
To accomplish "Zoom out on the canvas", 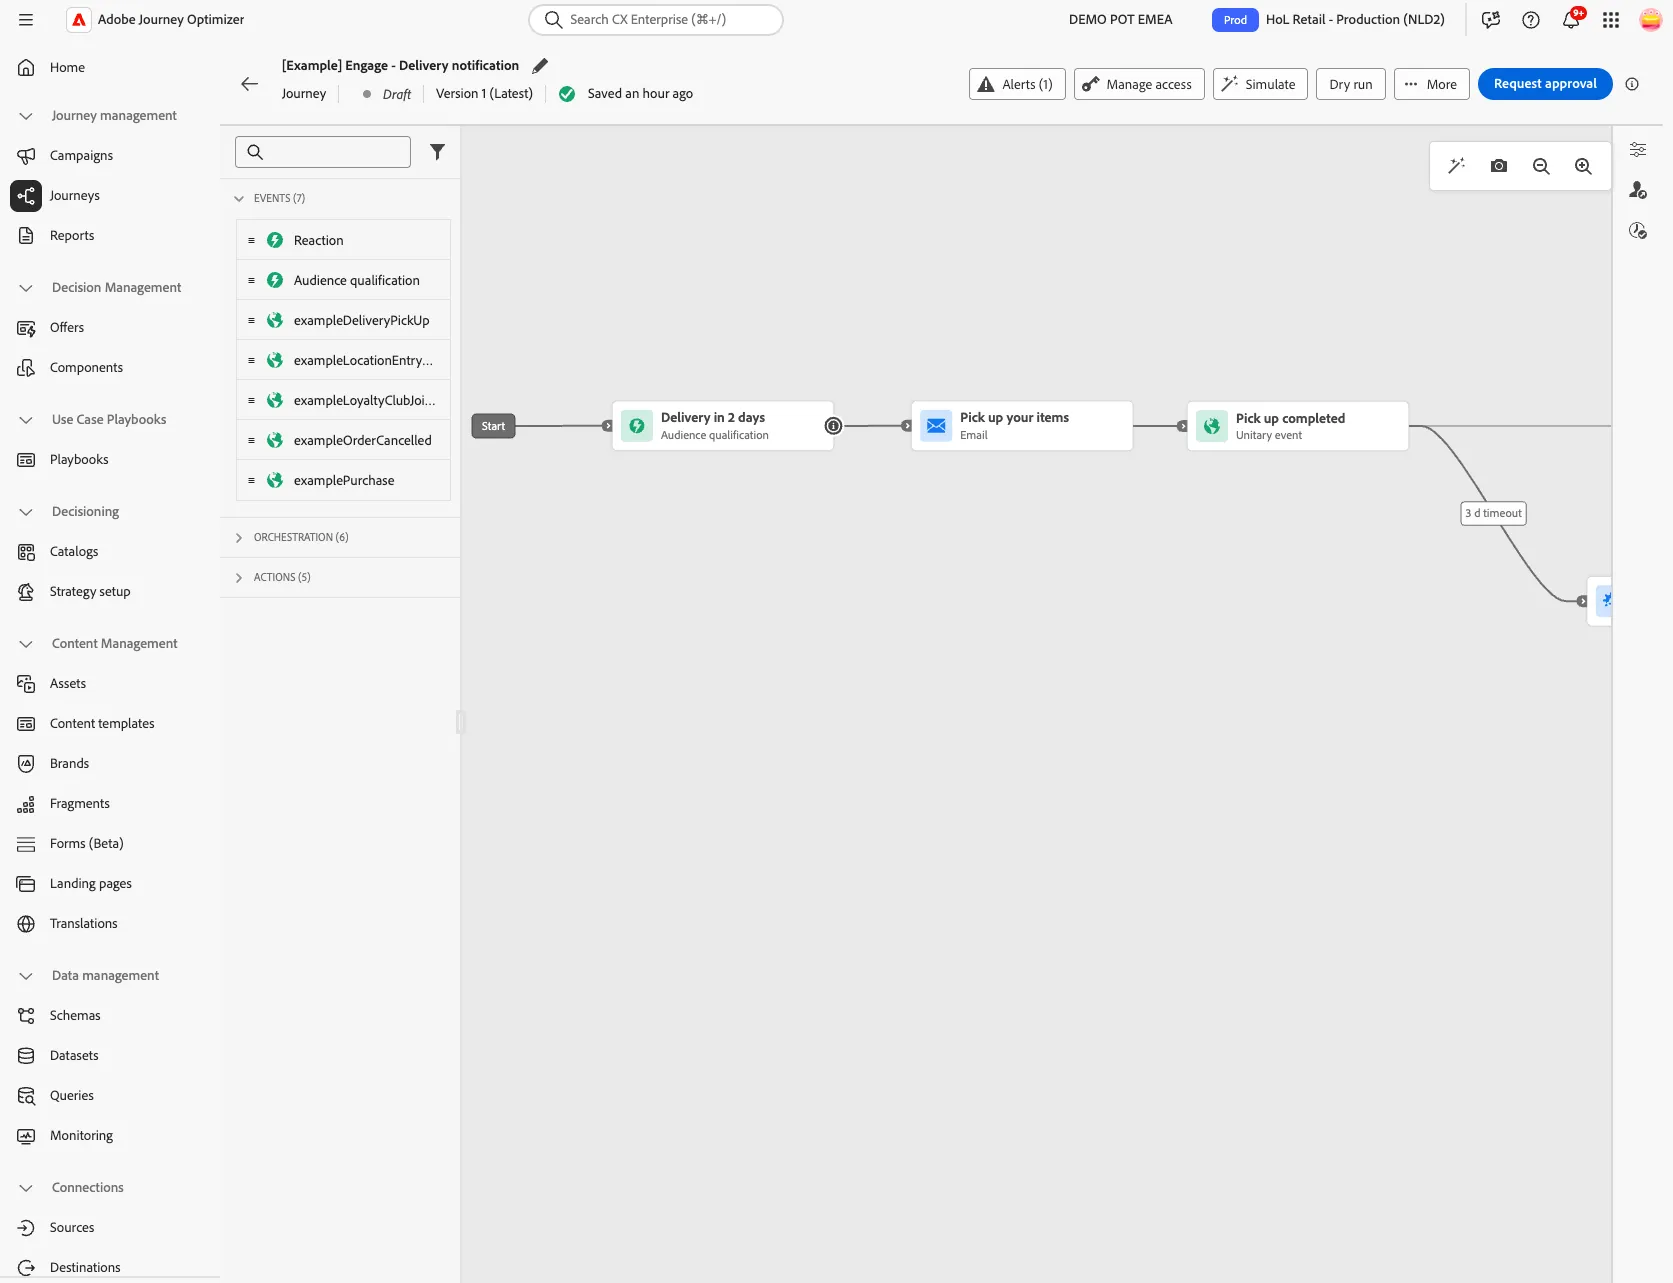I will (x=1541, y=166).
